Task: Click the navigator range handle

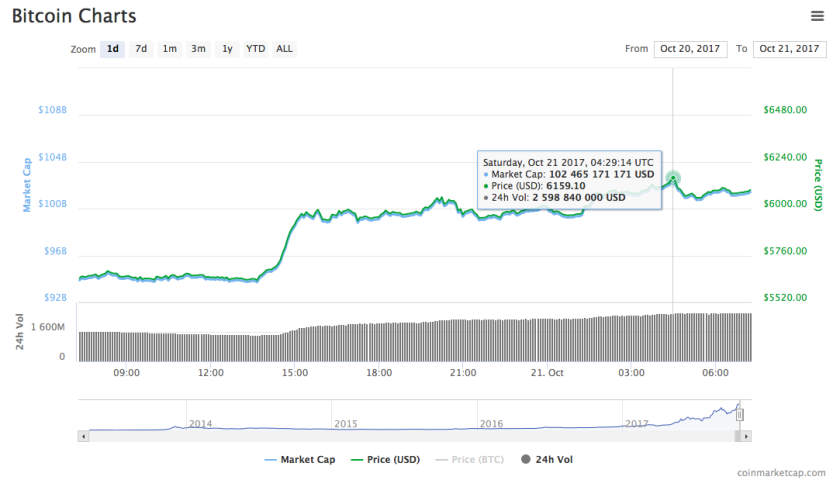Action: [x=740, y=415]
